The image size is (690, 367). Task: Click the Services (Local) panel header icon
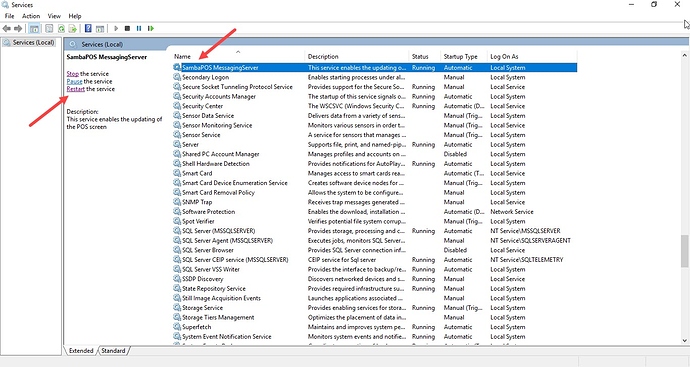[73, 44]
